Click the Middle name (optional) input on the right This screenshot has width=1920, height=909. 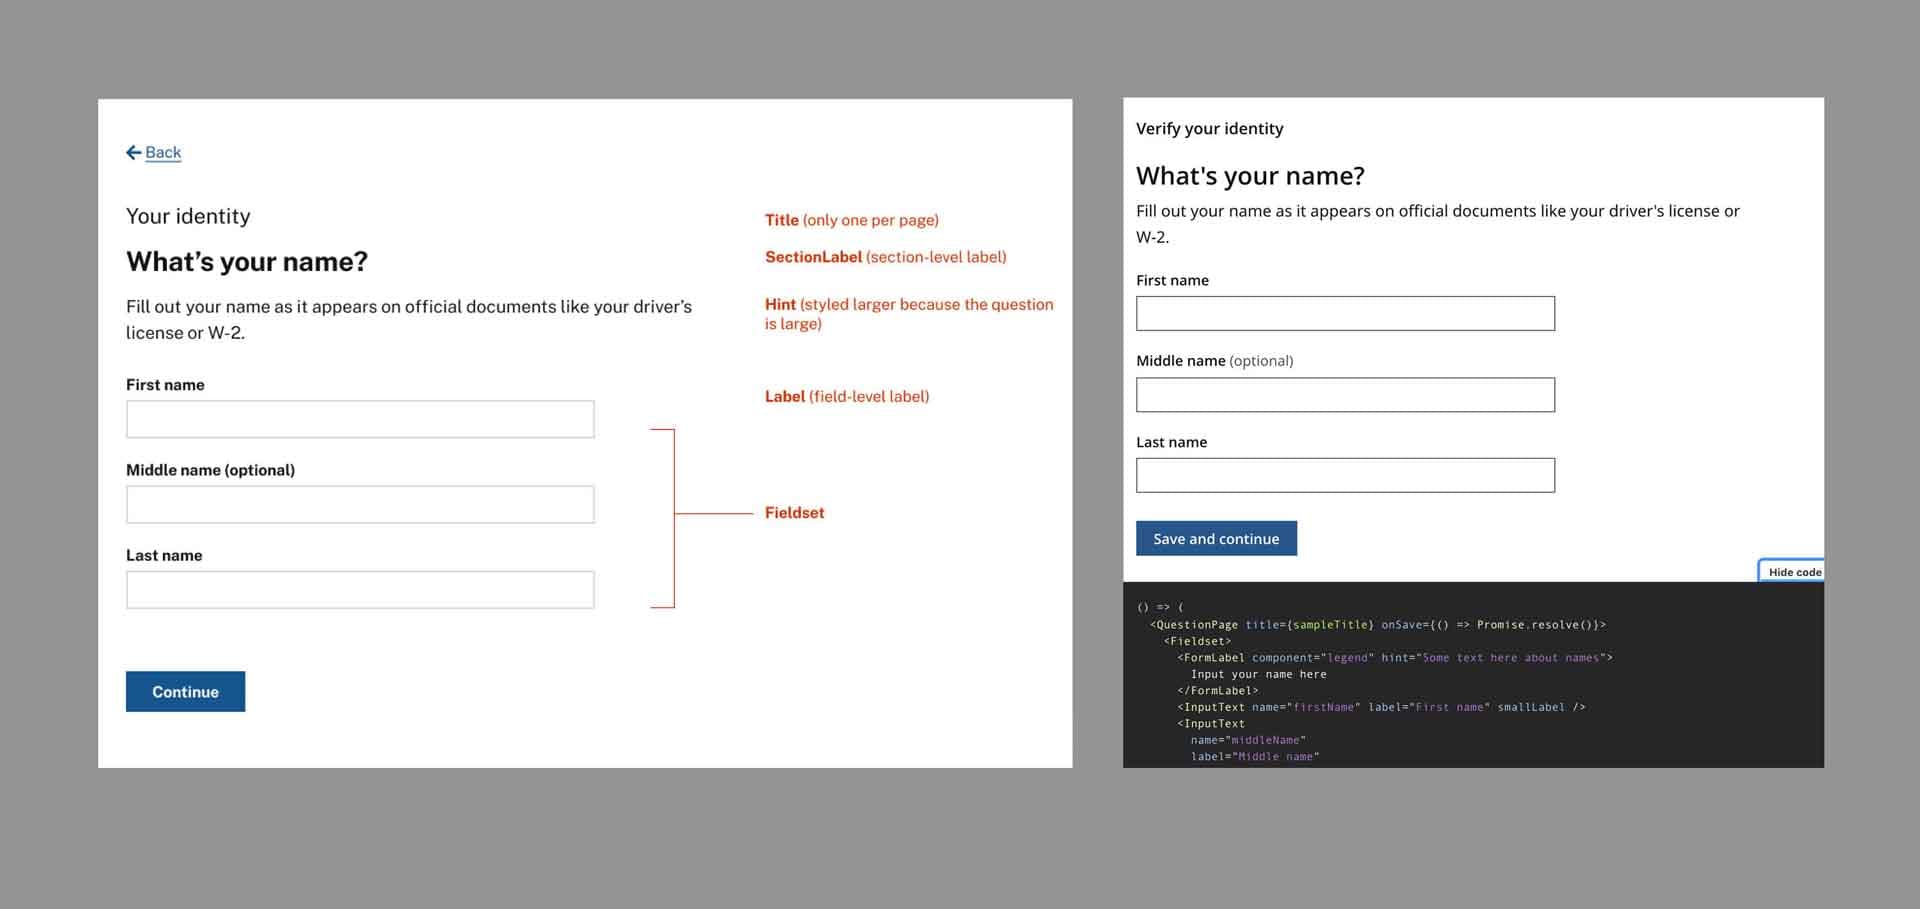(1345, 394)
